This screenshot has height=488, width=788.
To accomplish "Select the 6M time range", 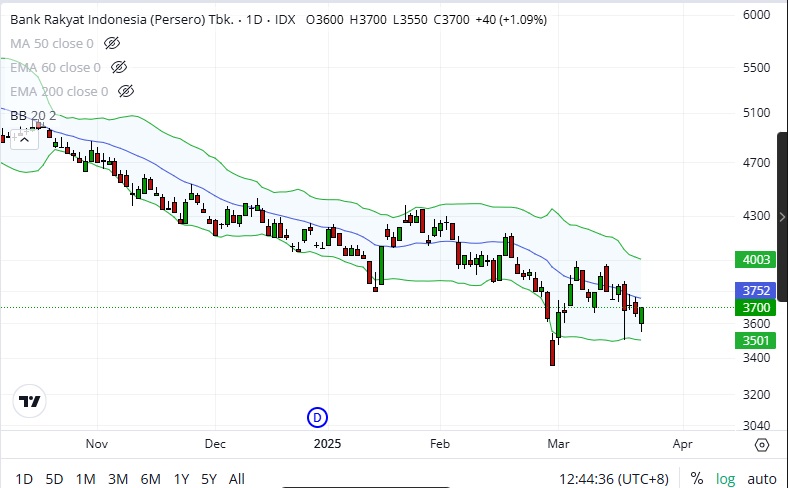I will [x=150, y=479].
